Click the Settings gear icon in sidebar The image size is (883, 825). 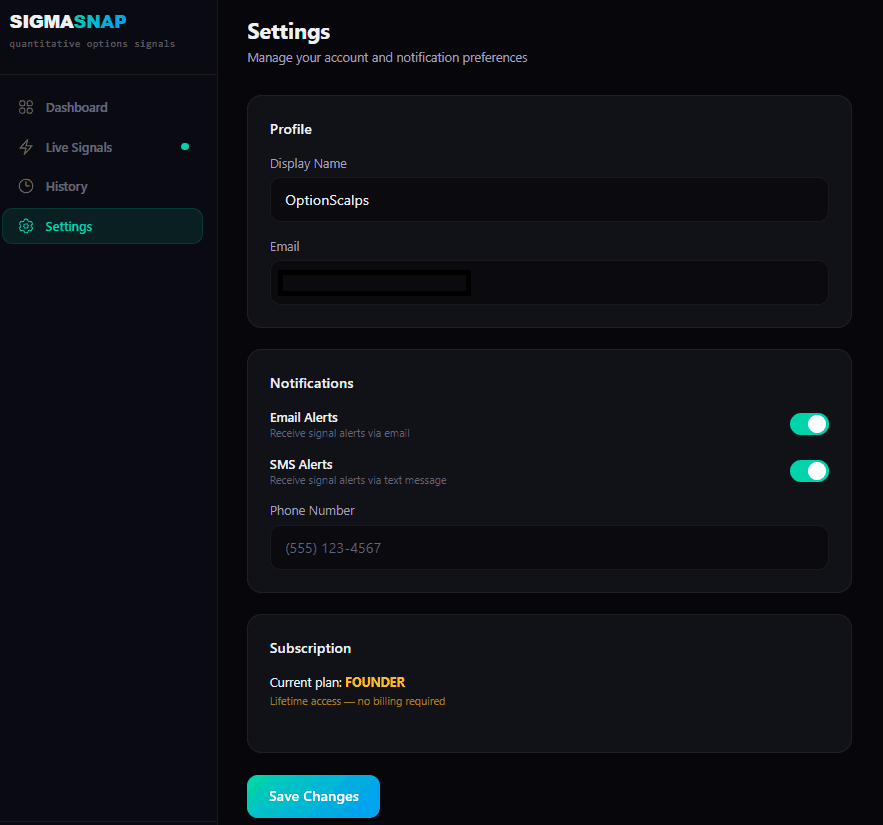click(x=26, y=227)
